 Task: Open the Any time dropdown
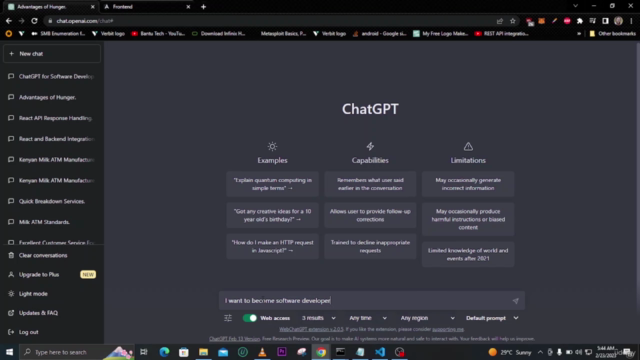click(x=367, y=318)
